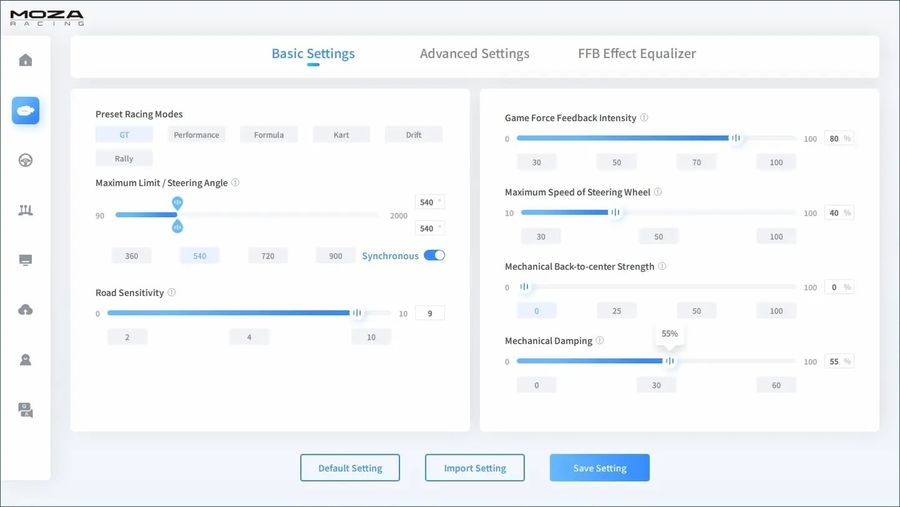Open the feedback chat icon in sidebar
Screen dimensions: 900x507
coord(25,410)
